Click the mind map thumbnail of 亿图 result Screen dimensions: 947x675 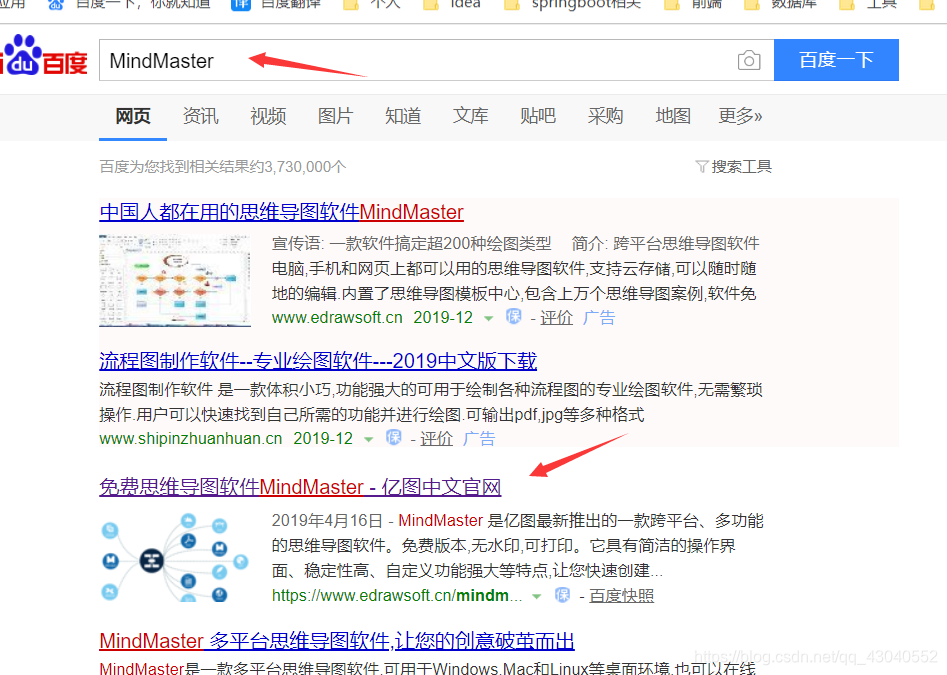(x=175, y=557)
